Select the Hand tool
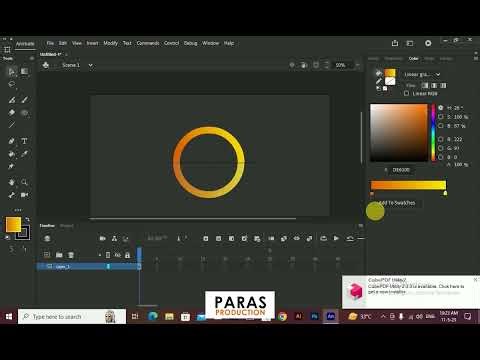 tap(12, 182)
